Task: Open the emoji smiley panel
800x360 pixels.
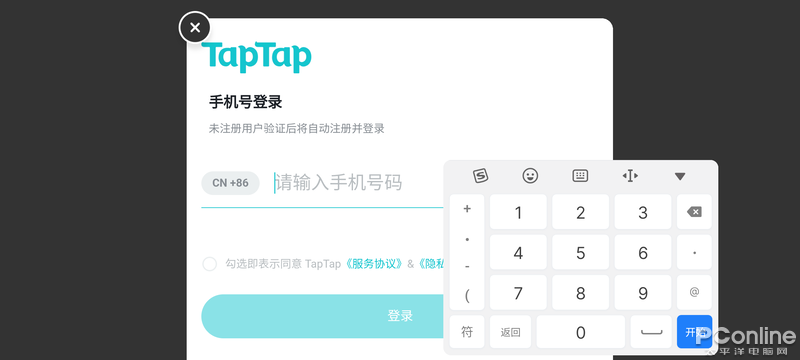Action: (530, 176)
